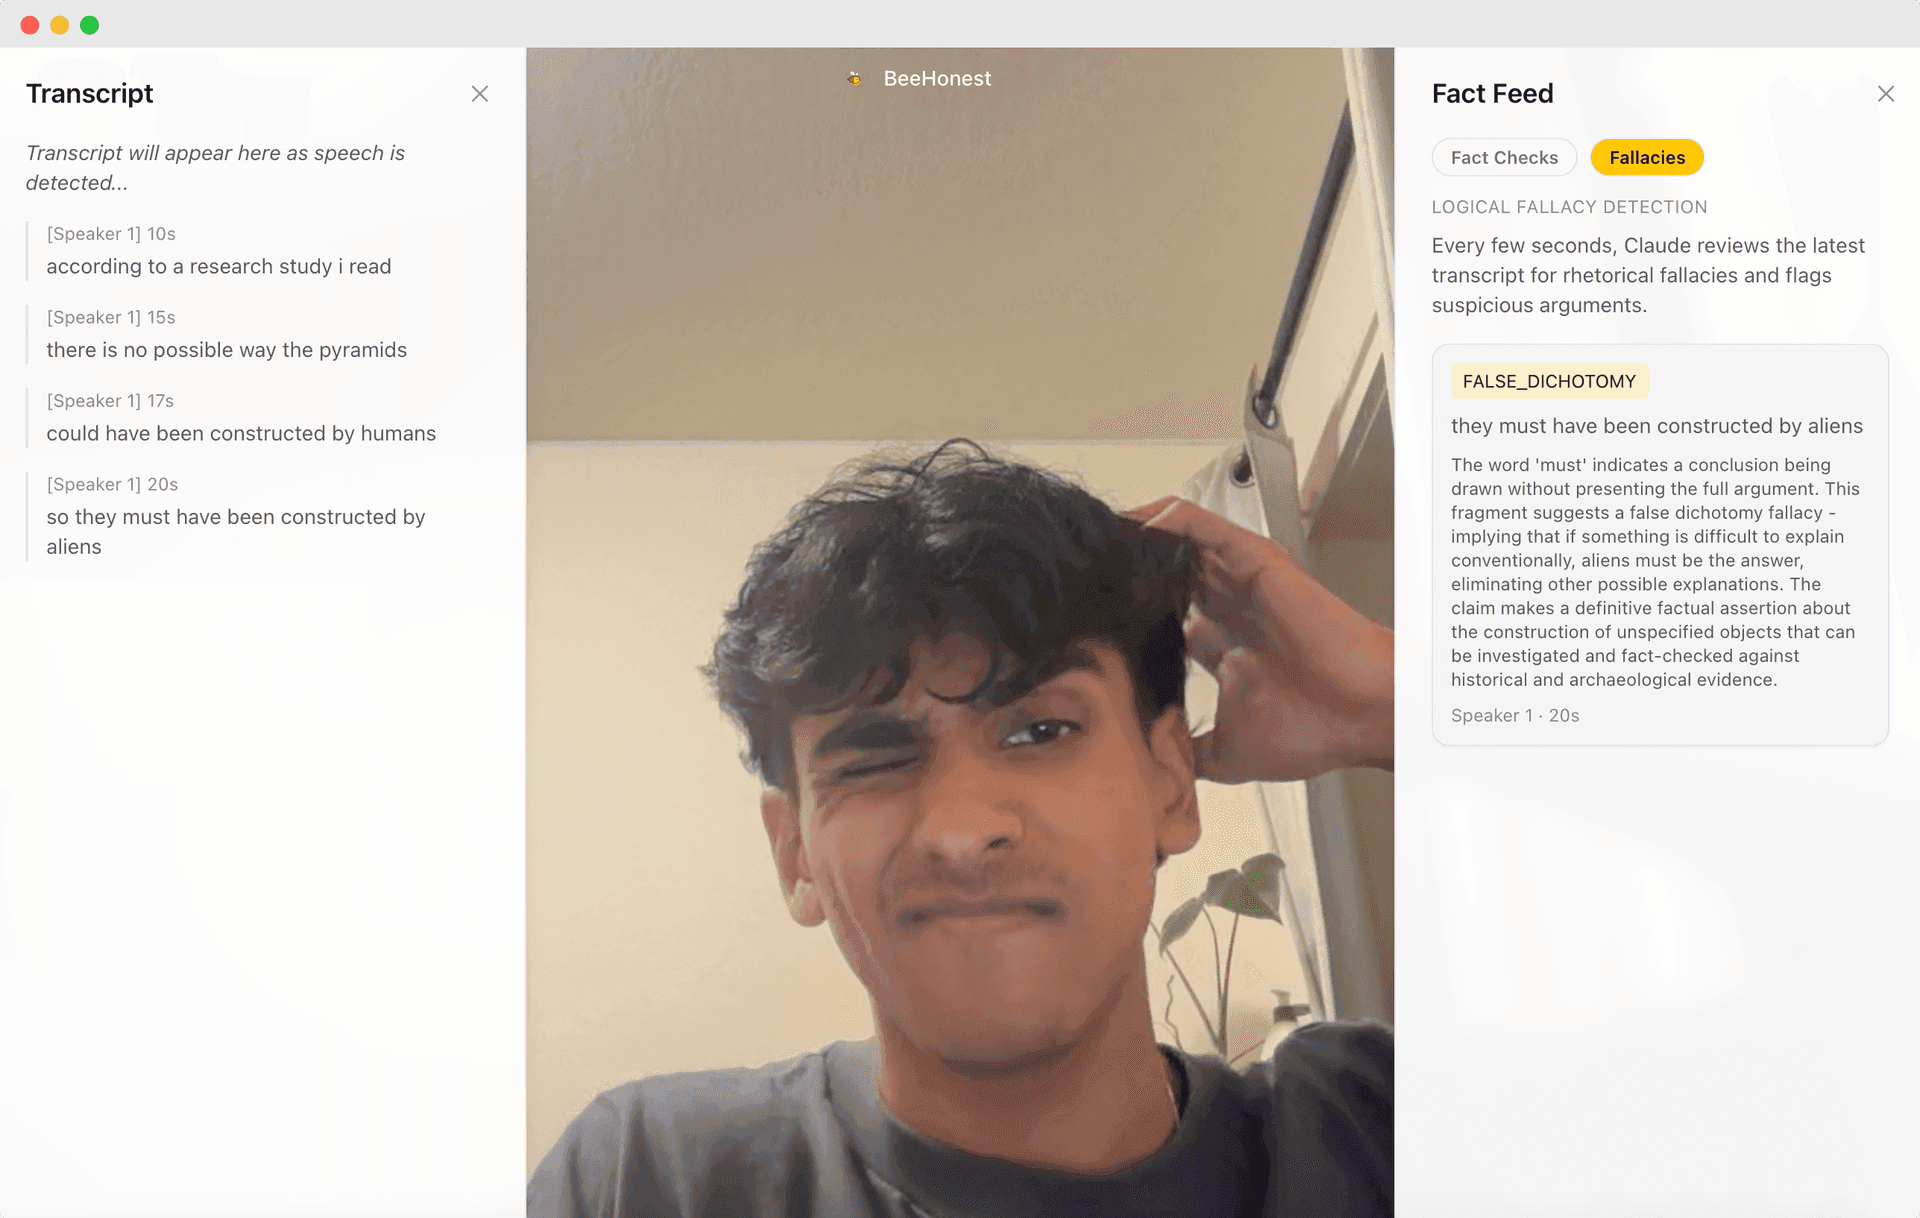Viewport: 1920px width, 1218px height.
Task: Click the bee icon next to BeeHonest title
Action: click(855, 78)
